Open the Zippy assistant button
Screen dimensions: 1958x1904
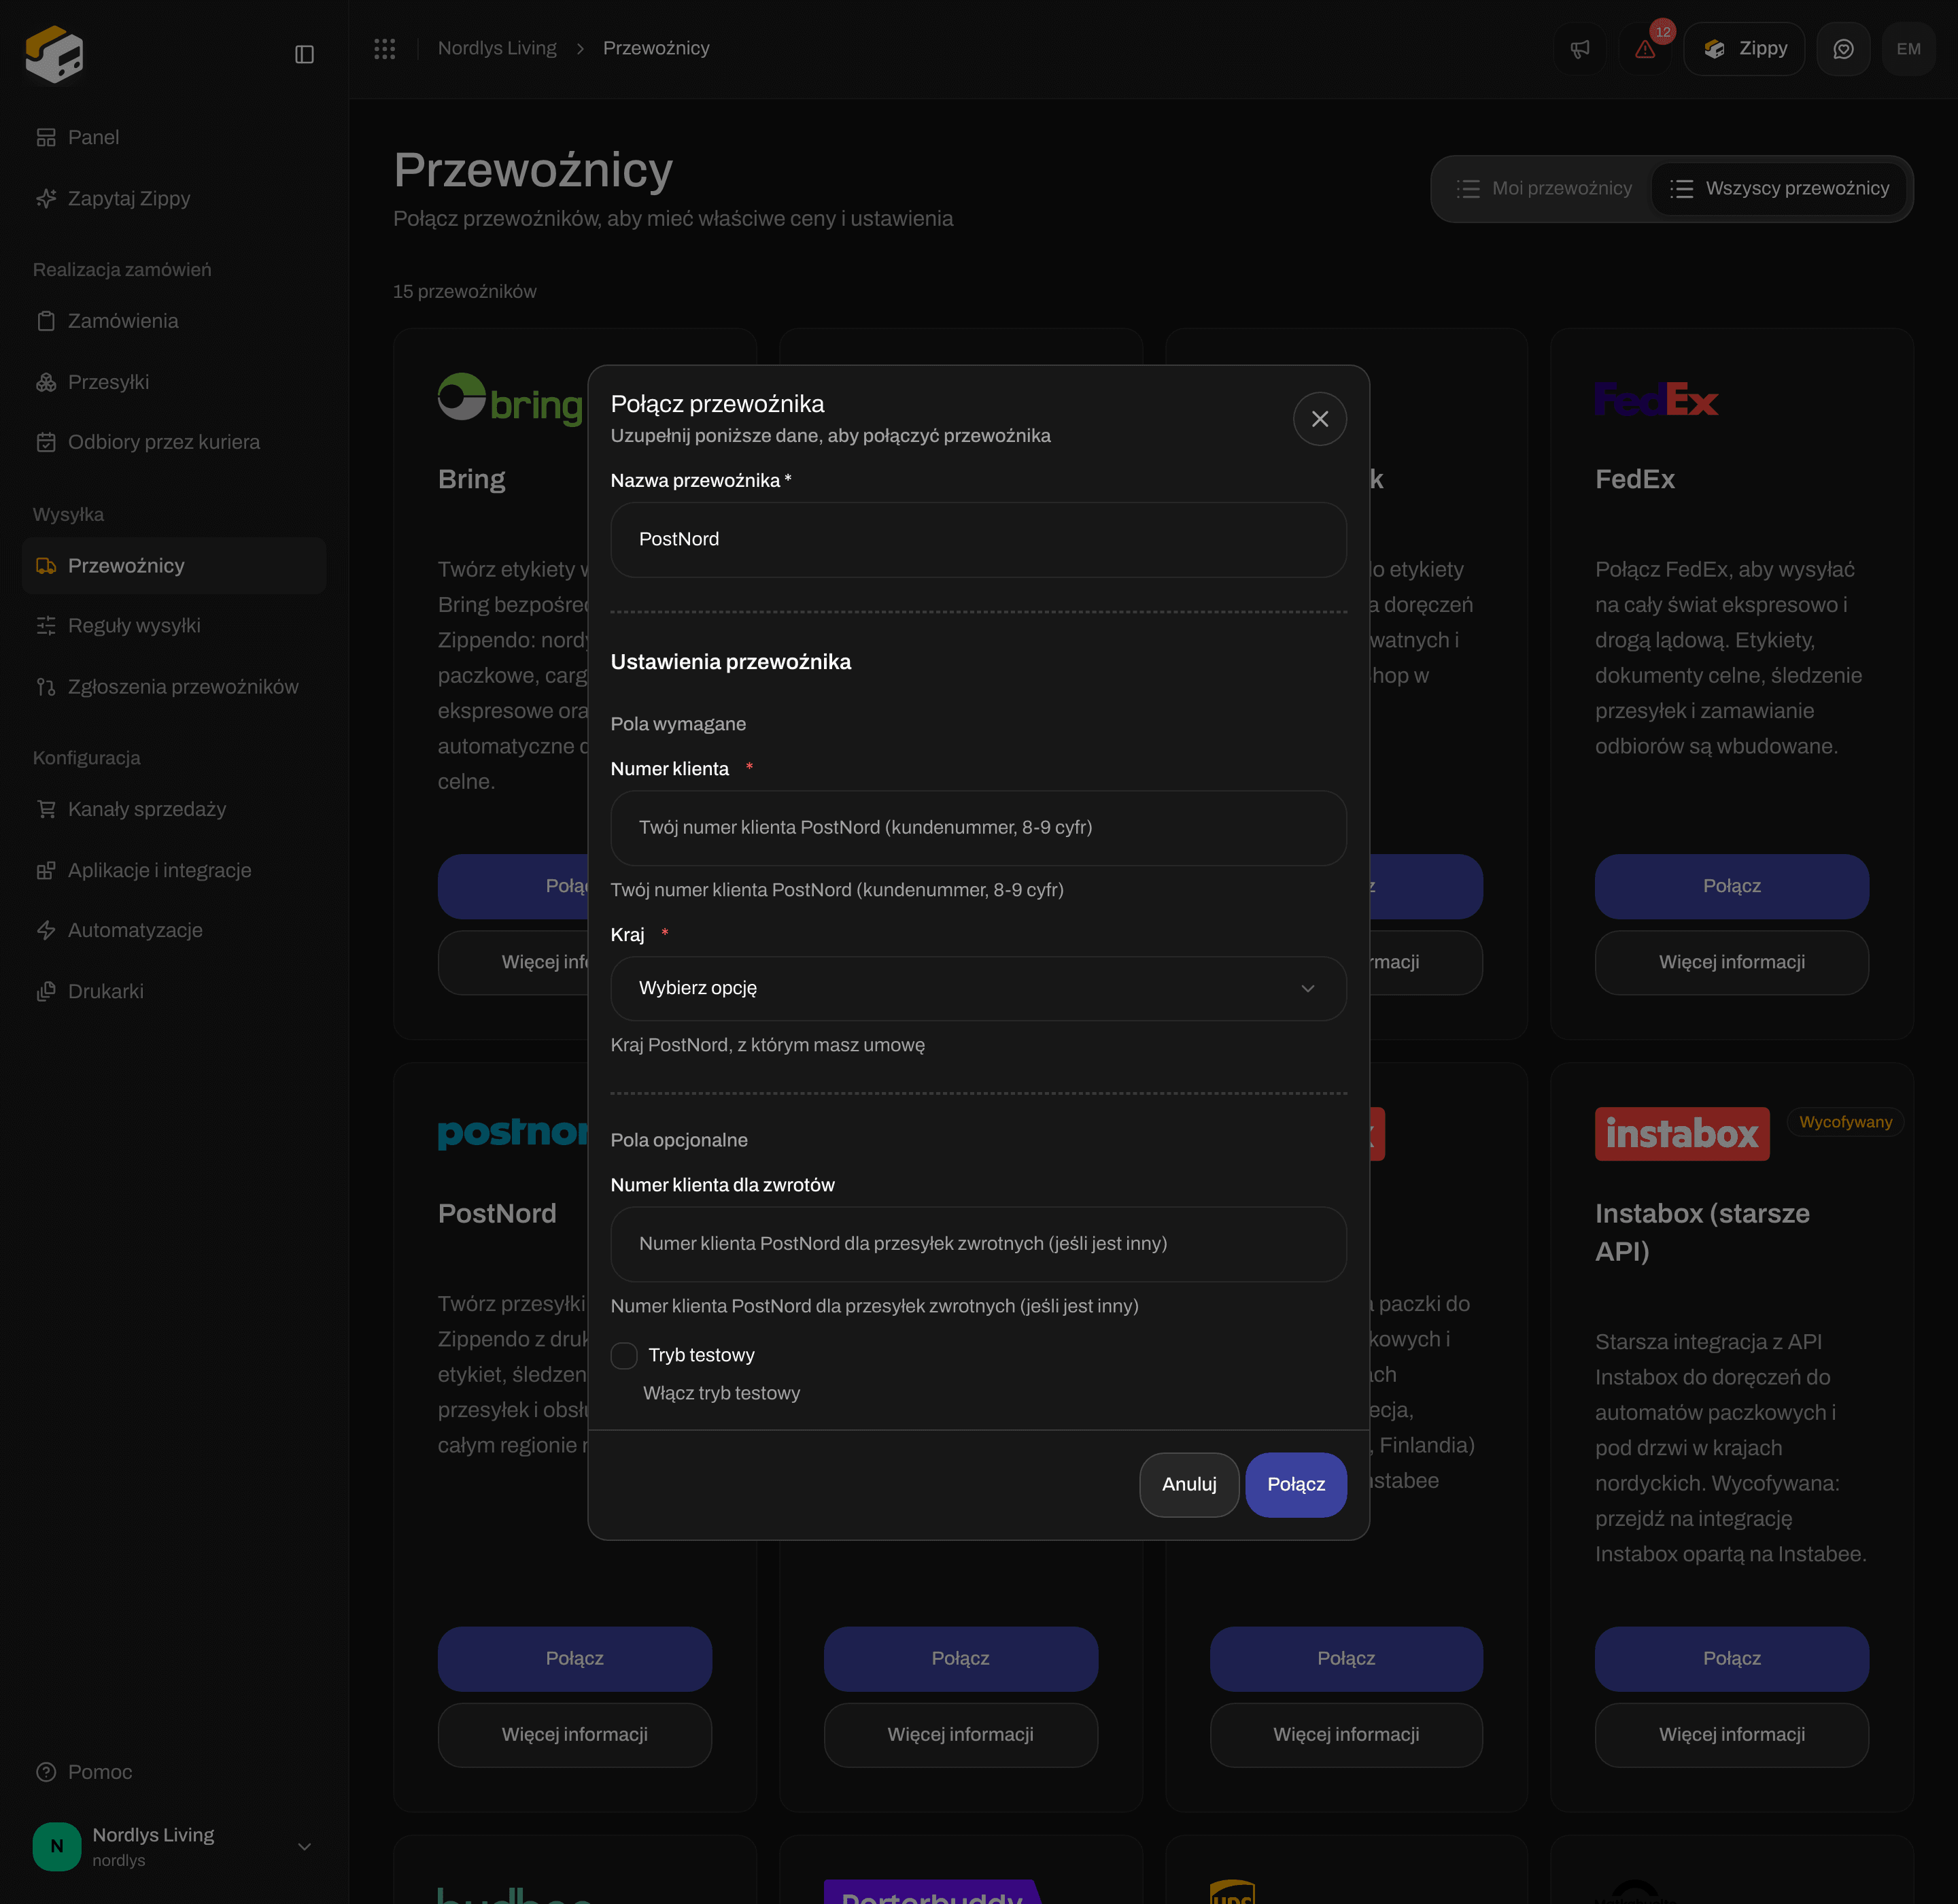tap(1745, 49)
